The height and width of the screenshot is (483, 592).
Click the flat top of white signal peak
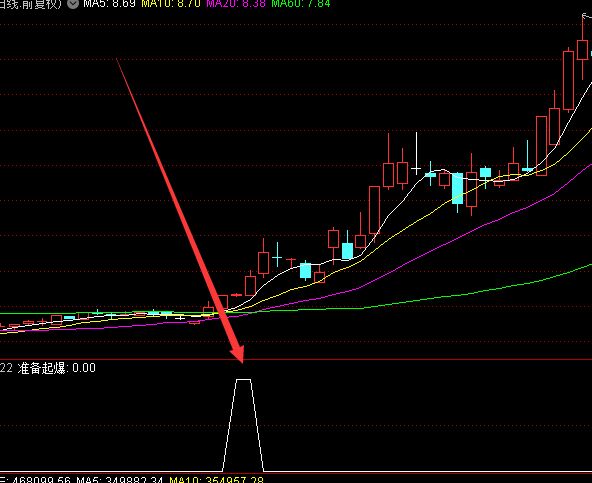point(243,380)
